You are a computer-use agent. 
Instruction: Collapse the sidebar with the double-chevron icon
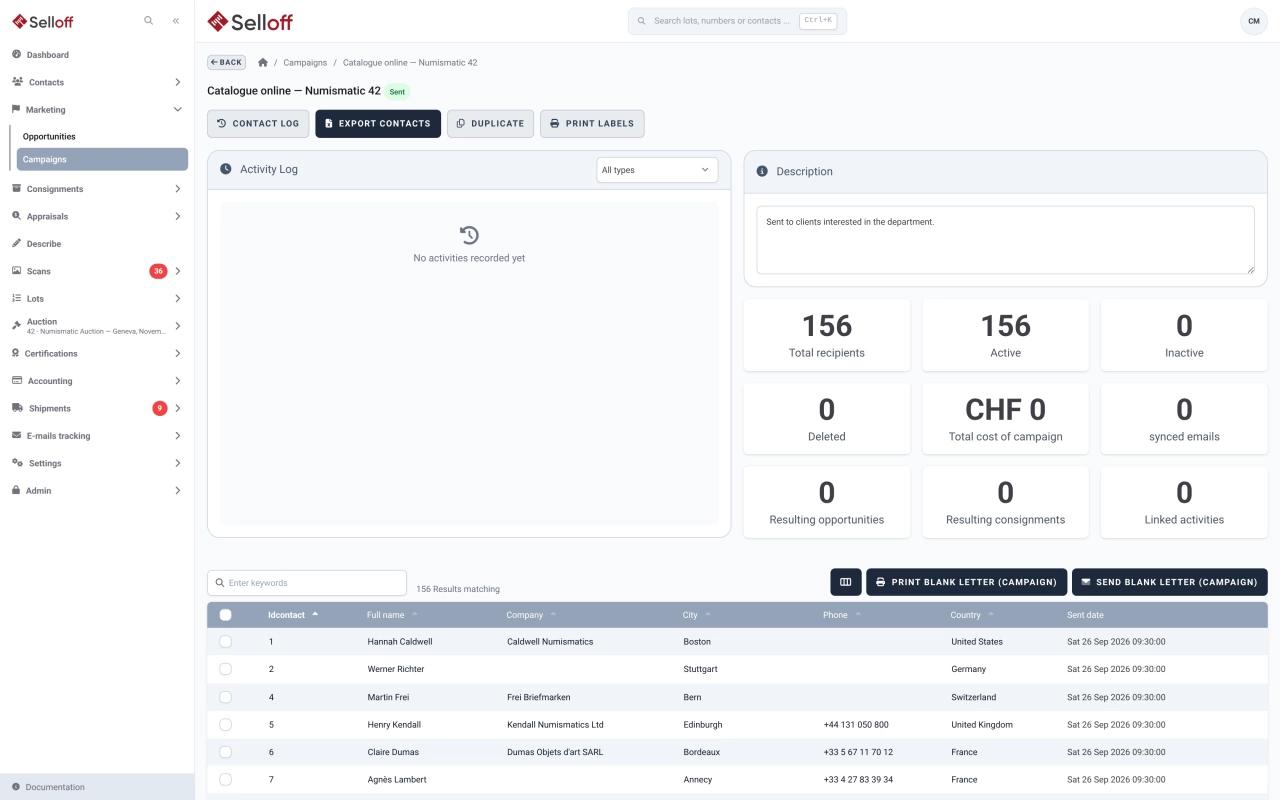click(176, 20)
